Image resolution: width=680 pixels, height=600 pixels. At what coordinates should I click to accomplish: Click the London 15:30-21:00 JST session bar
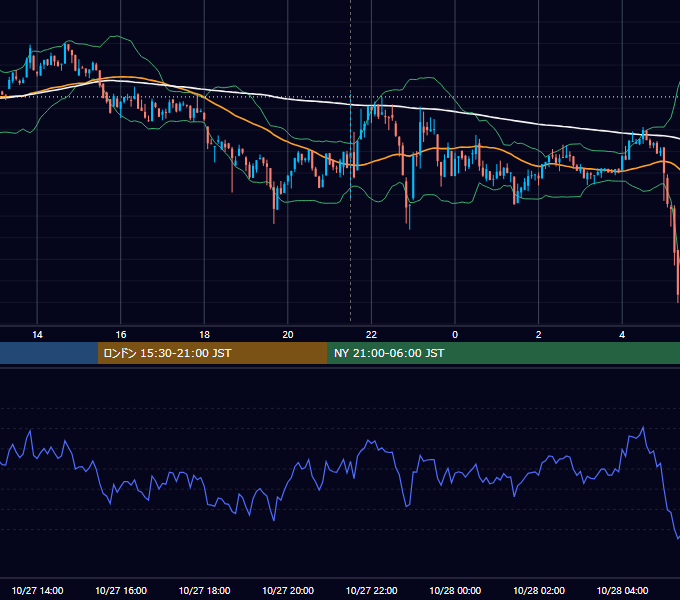click(x=212, y=353)
